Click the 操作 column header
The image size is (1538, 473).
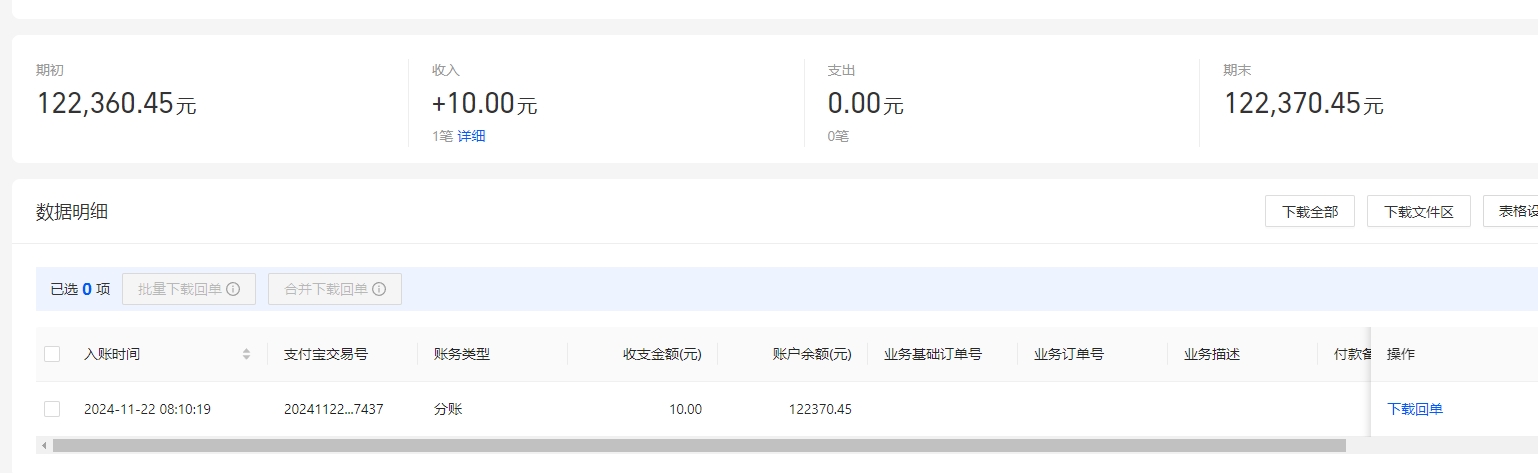pyautogui.click(x=1401, y=354)
